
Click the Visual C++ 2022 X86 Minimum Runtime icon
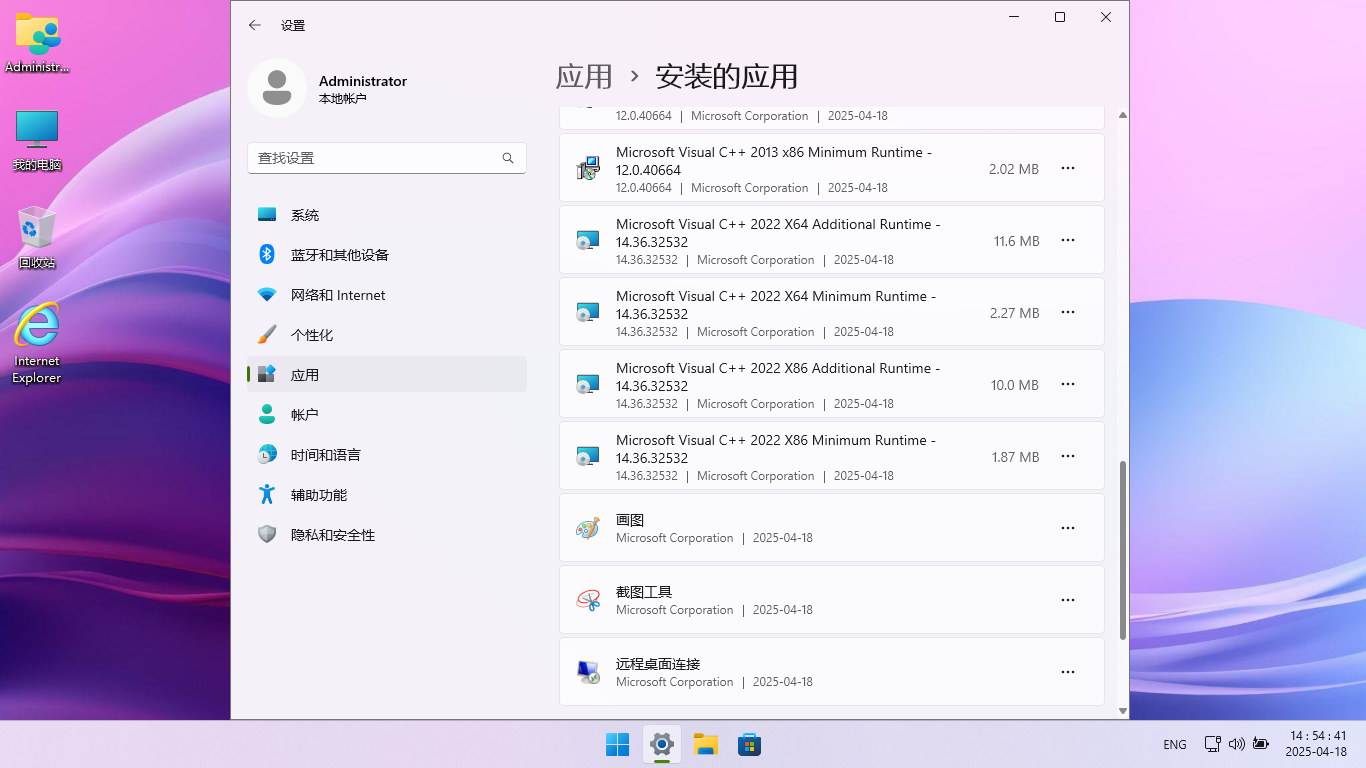(588, 456)
